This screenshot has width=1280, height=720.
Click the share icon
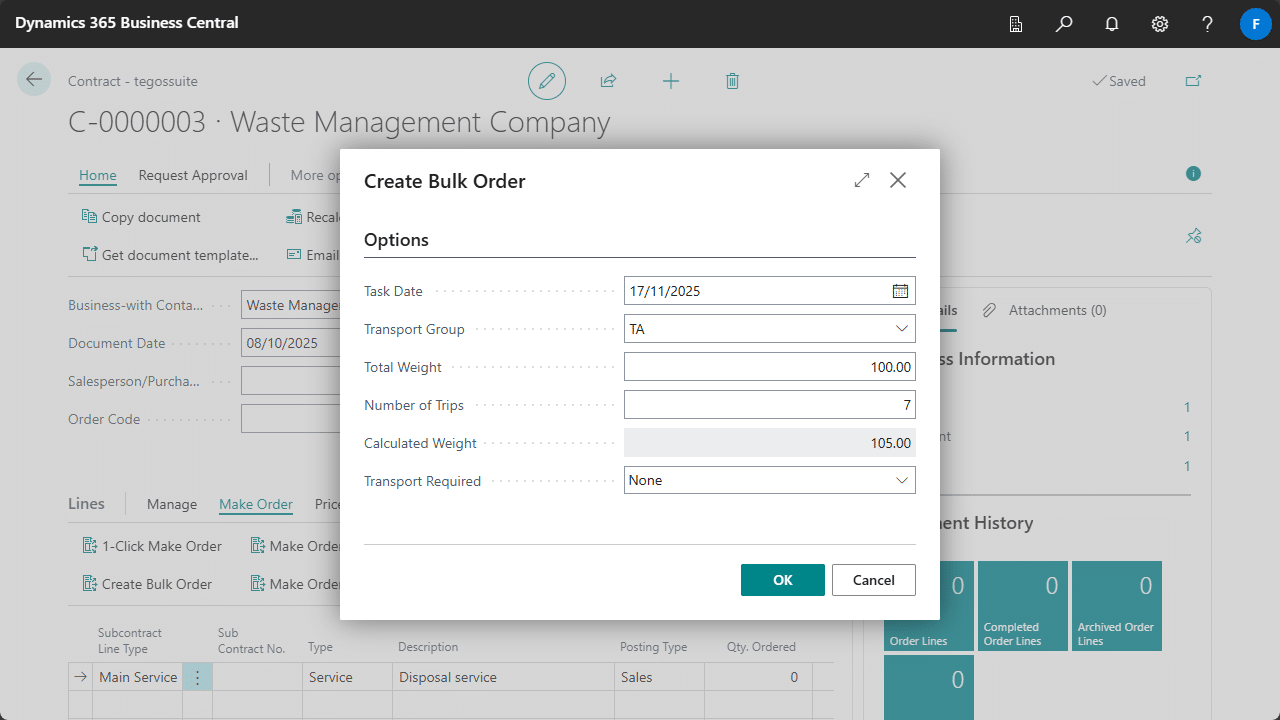[x=608, y=81]
